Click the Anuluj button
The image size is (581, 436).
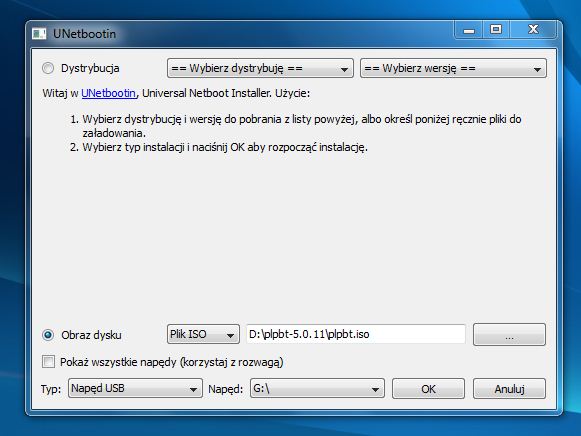point(509,389)
